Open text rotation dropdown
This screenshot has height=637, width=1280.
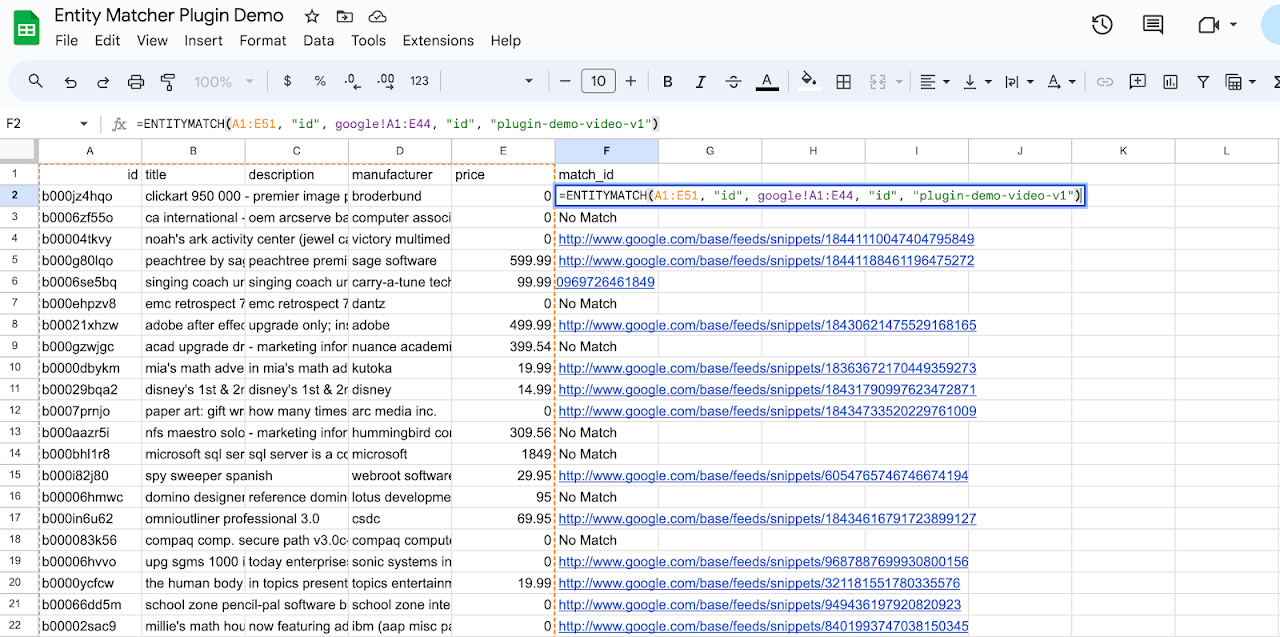point(1061,82)
